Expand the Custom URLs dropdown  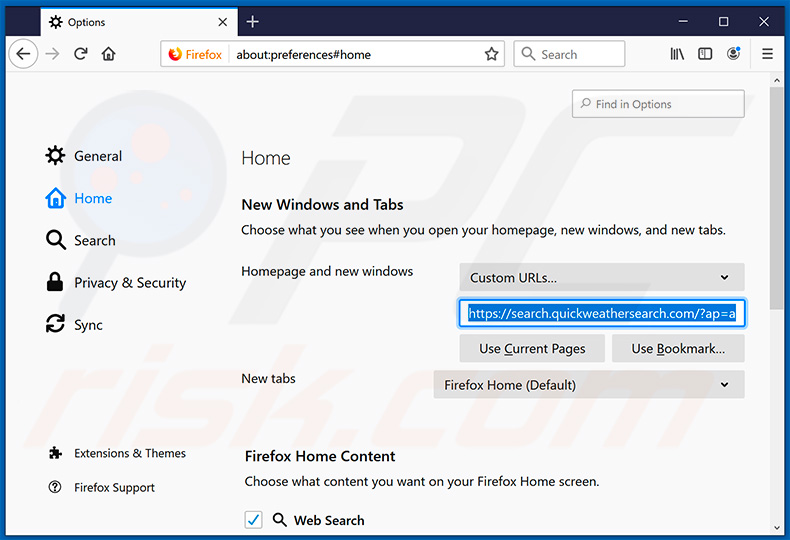tap(602, 277)
